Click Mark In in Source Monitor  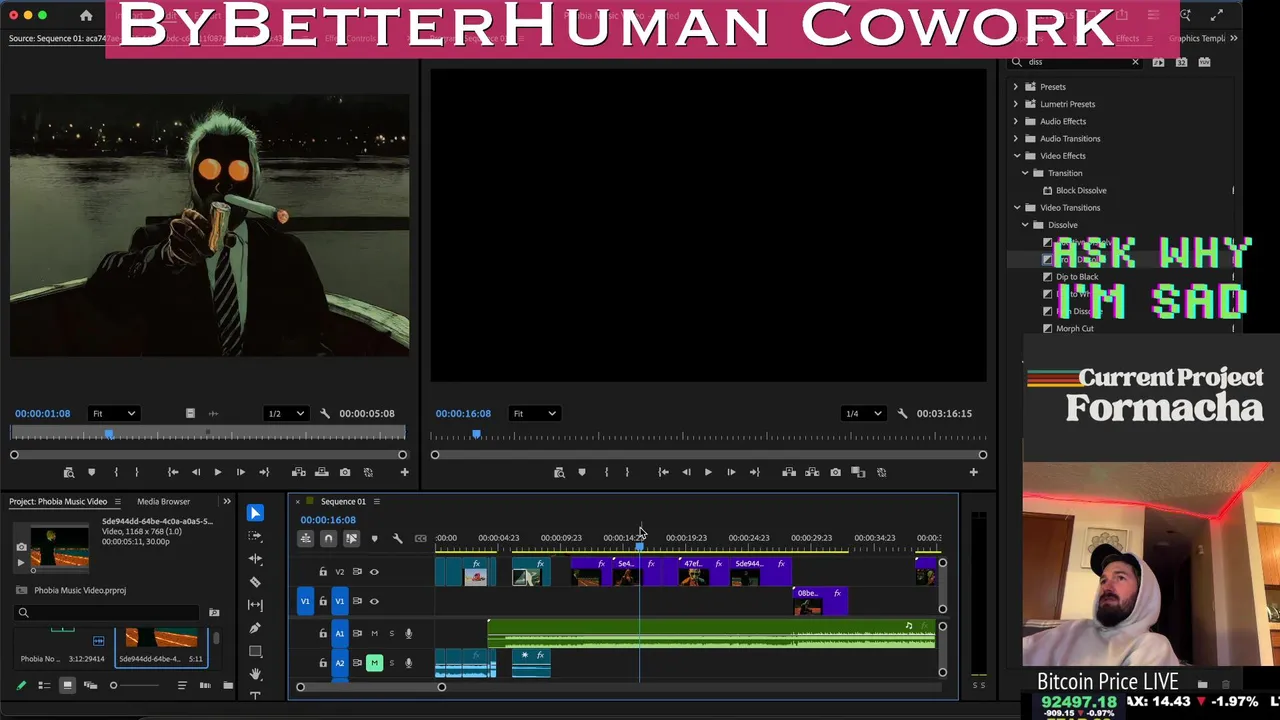coord(116,472)
